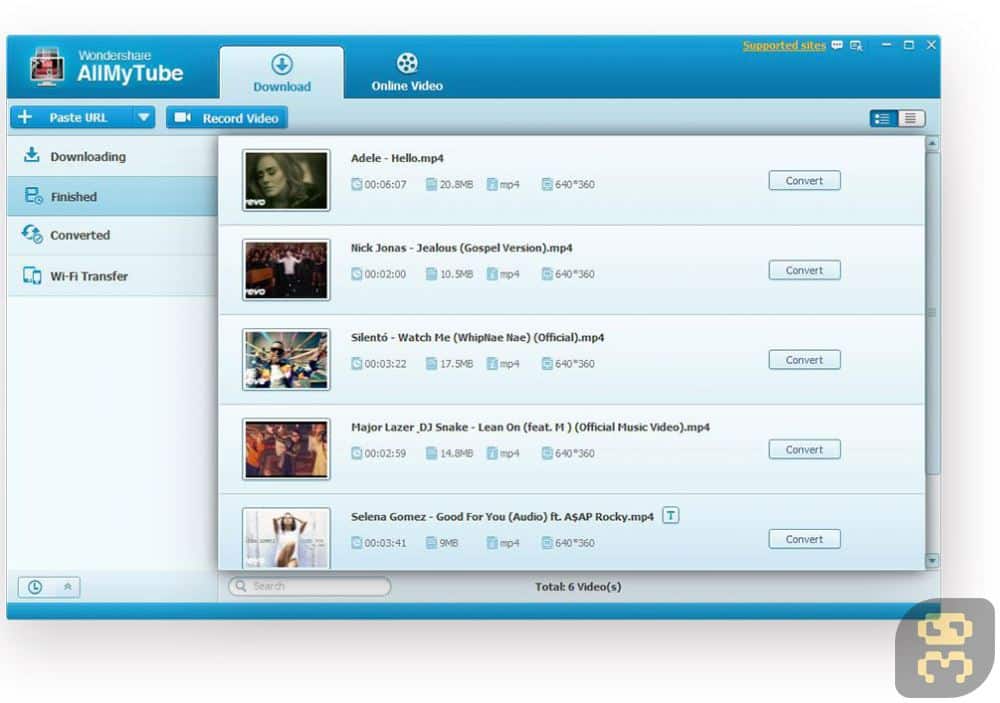Click the magnifier icon in the search box
Image resolution: width=1000 pixels, height=703 pixels.
240,586
